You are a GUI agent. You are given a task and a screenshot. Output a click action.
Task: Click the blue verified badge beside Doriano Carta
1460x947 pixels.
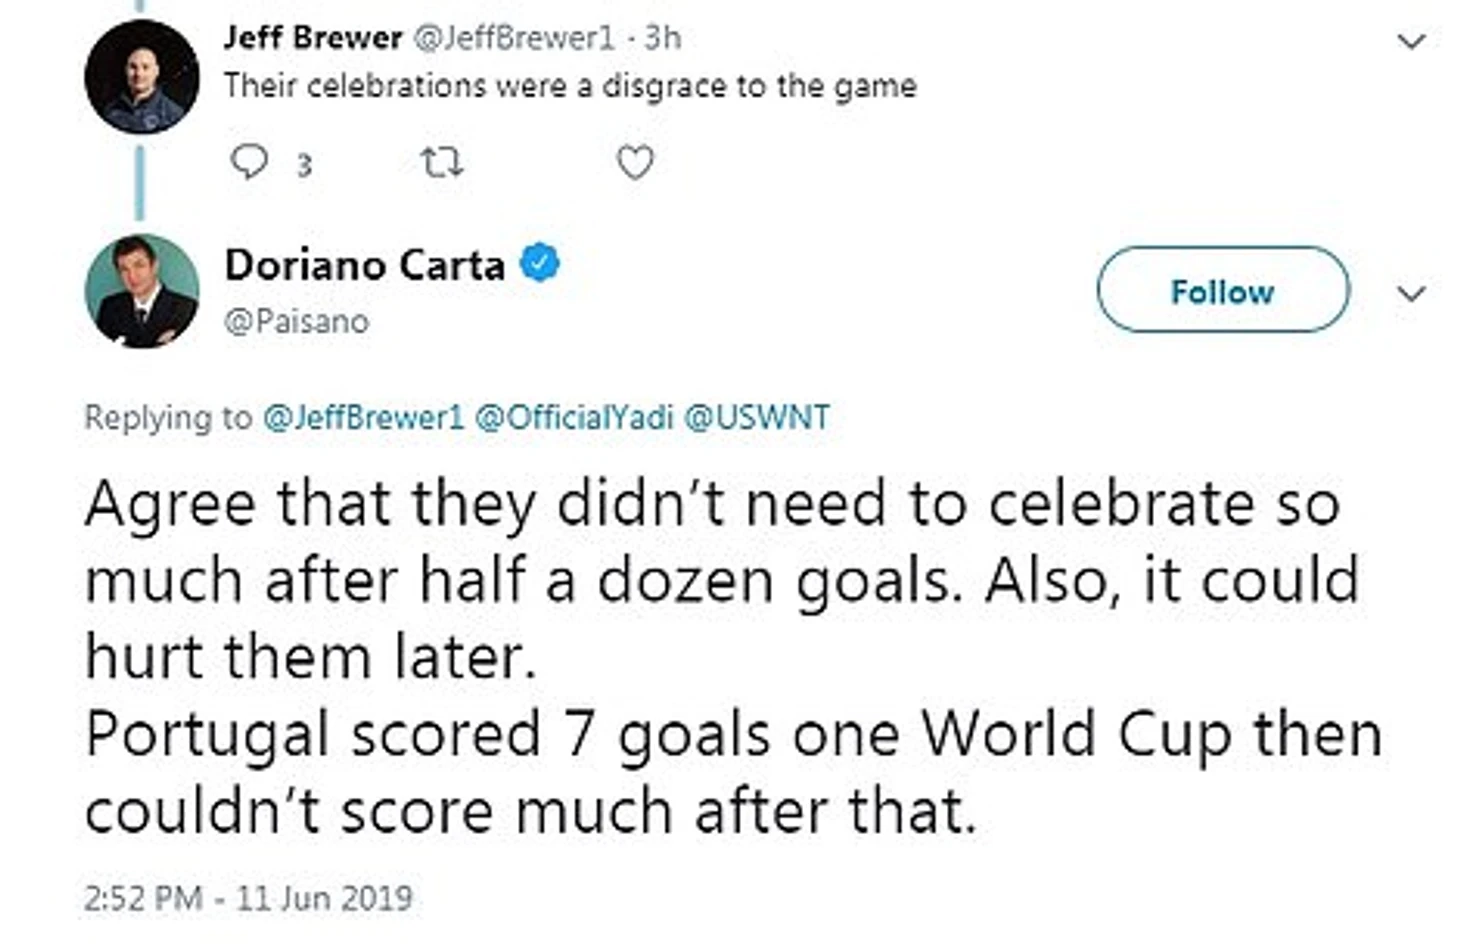[x=540, y=264]
